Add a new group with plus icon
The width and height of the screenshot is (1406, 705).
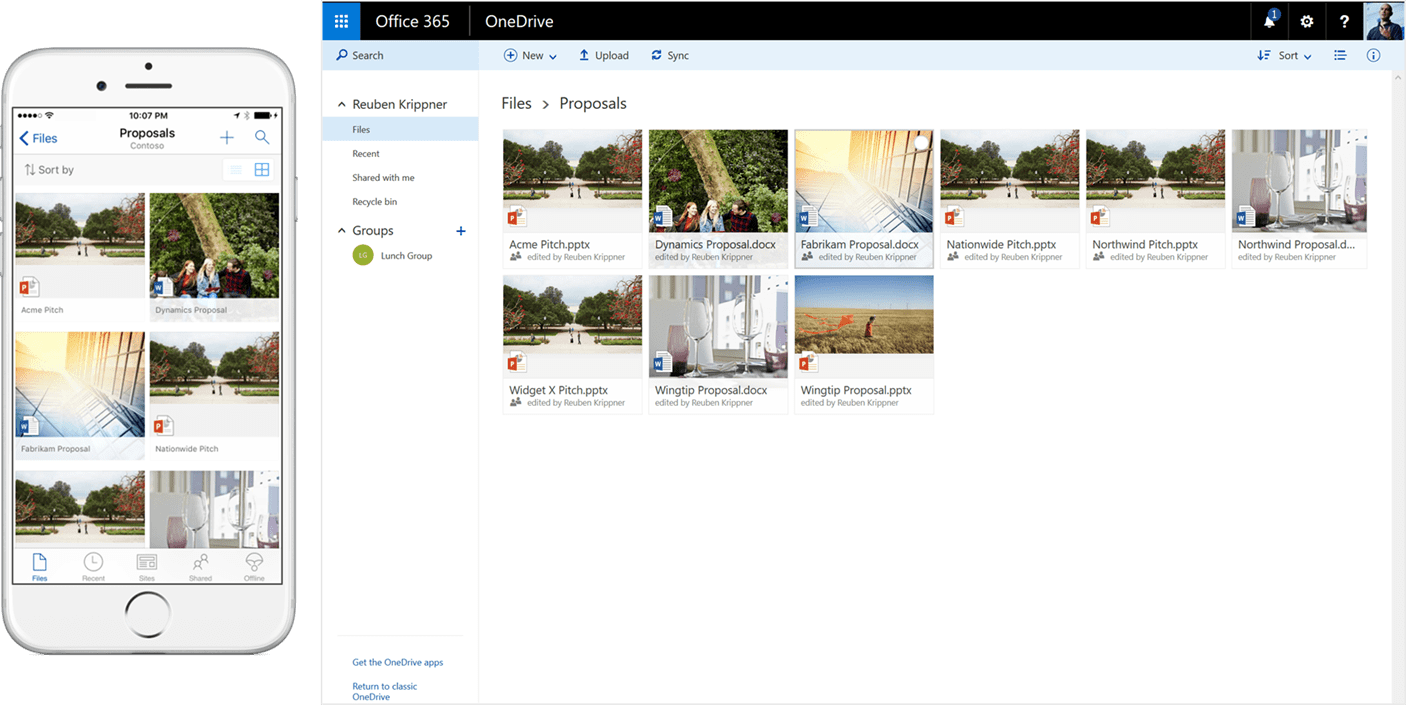tap(461, 231)
